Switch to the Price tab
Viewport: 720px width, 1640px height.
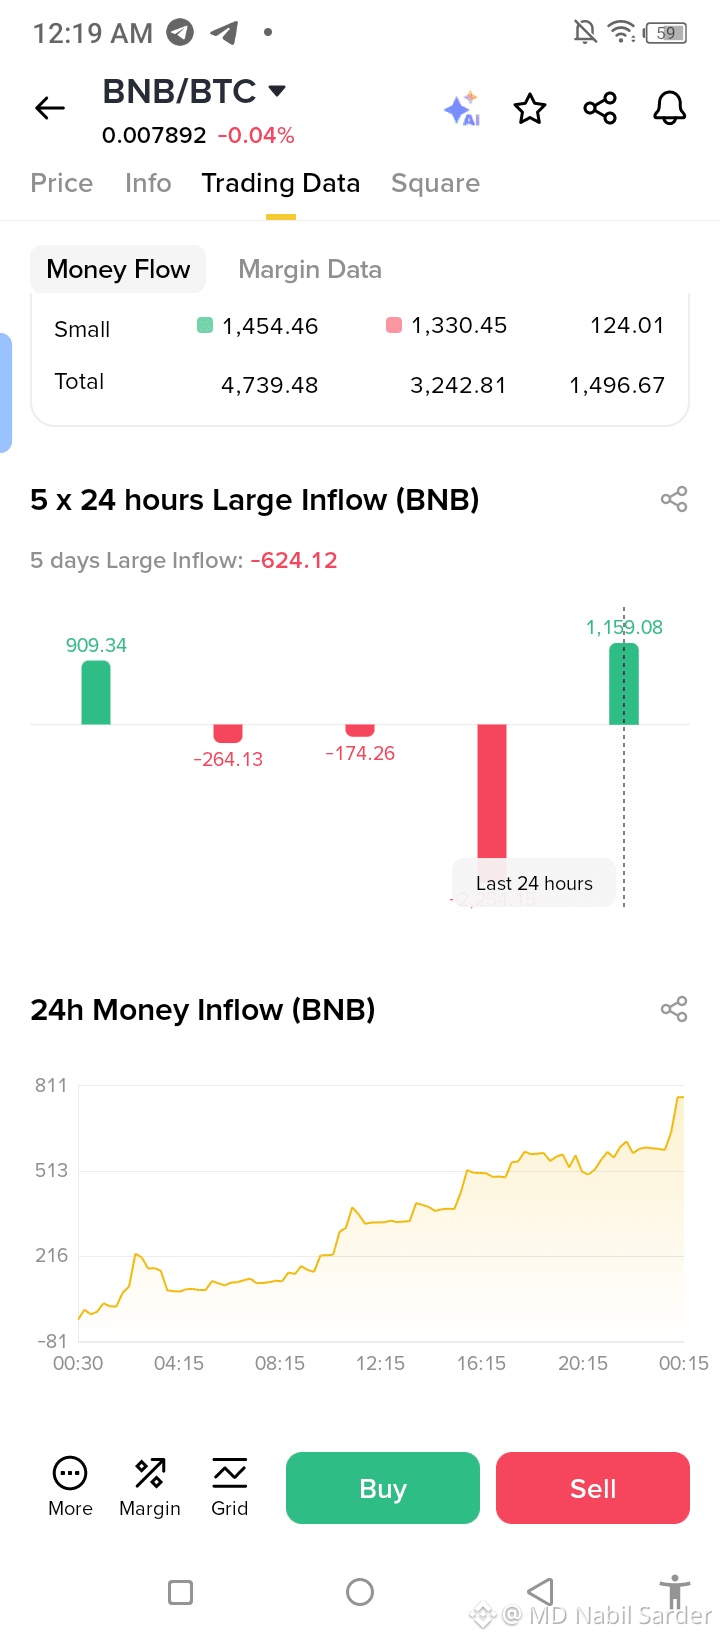(x=62, y=183)
